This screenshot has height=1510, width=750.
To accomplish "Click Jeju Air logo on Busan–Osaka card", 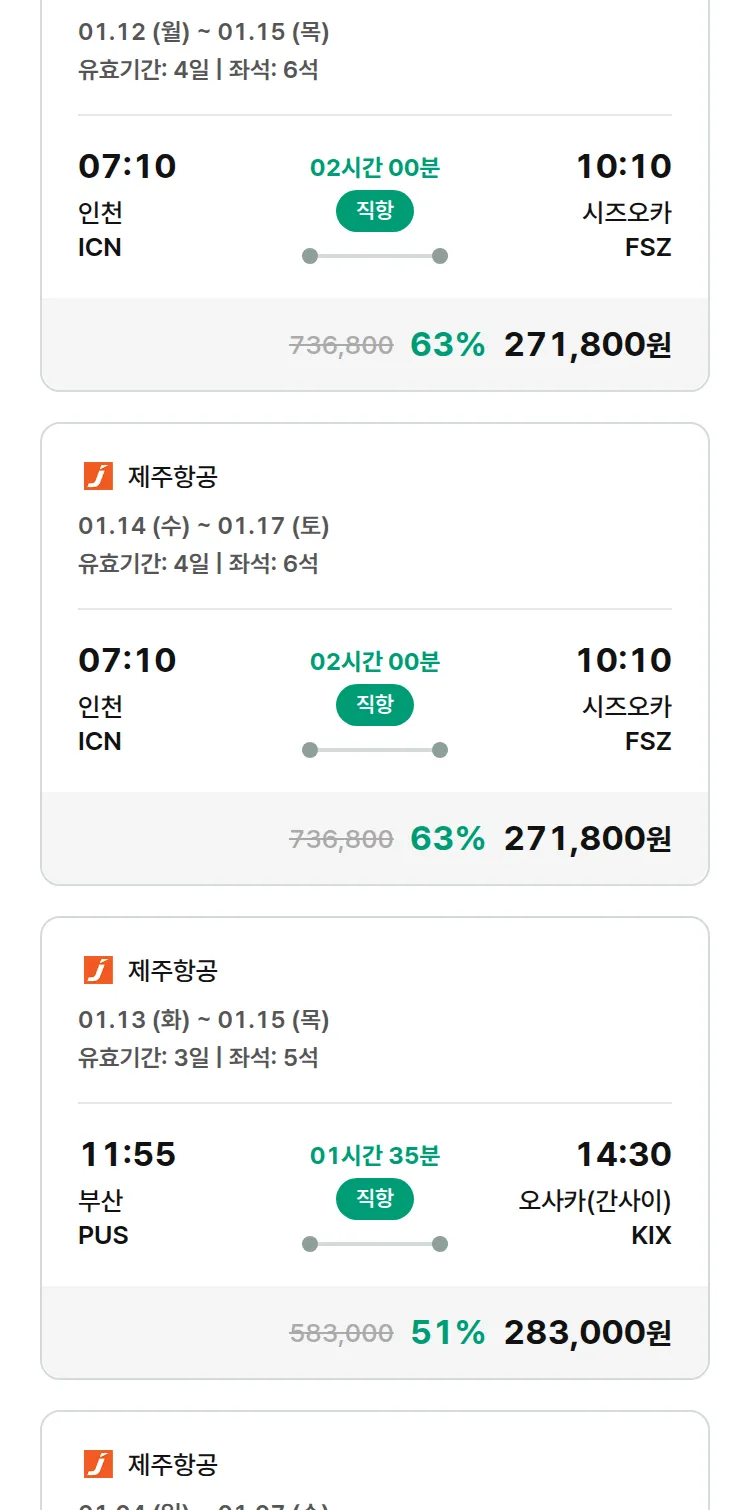I will pos(98,970).
